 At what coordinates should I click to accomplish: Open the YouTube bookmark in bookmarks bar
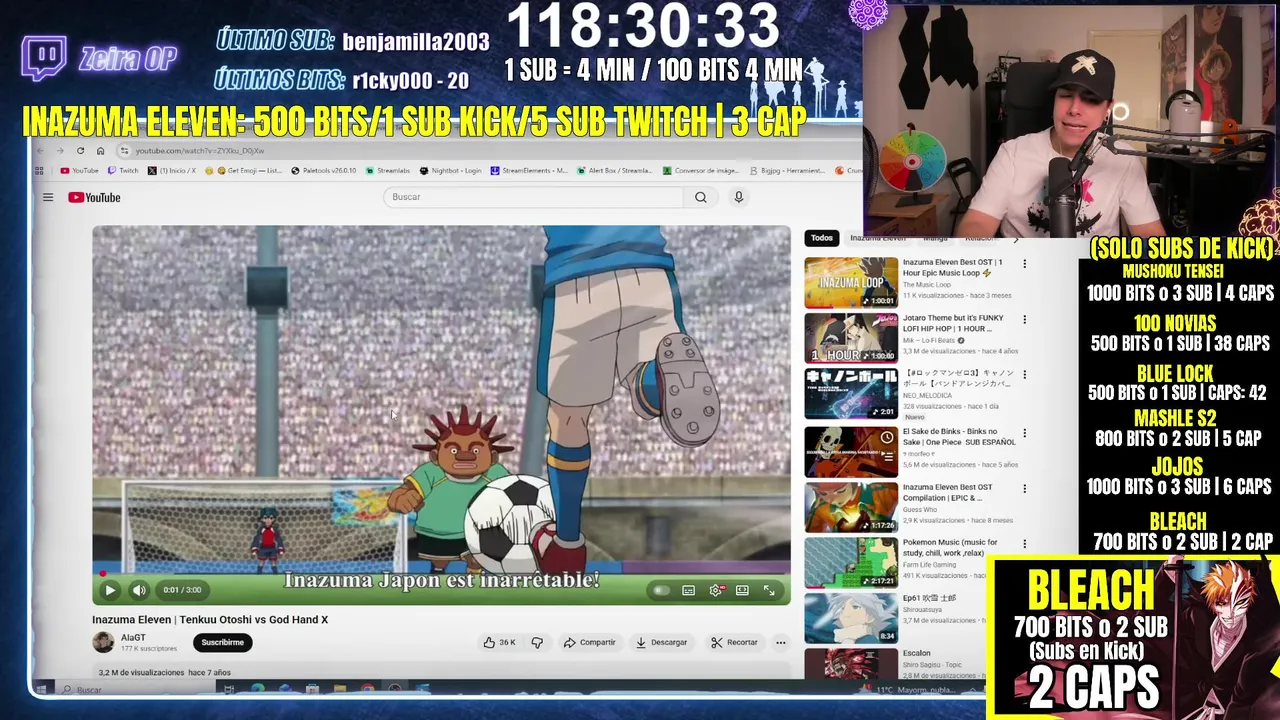[x=80, y=171]
